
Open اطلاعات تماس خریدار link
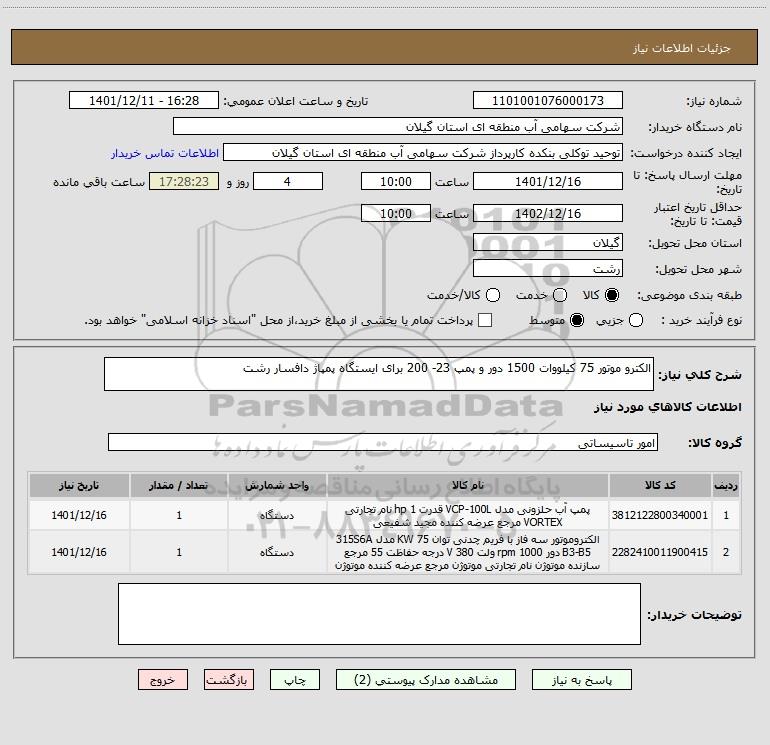tap(165, 153)
